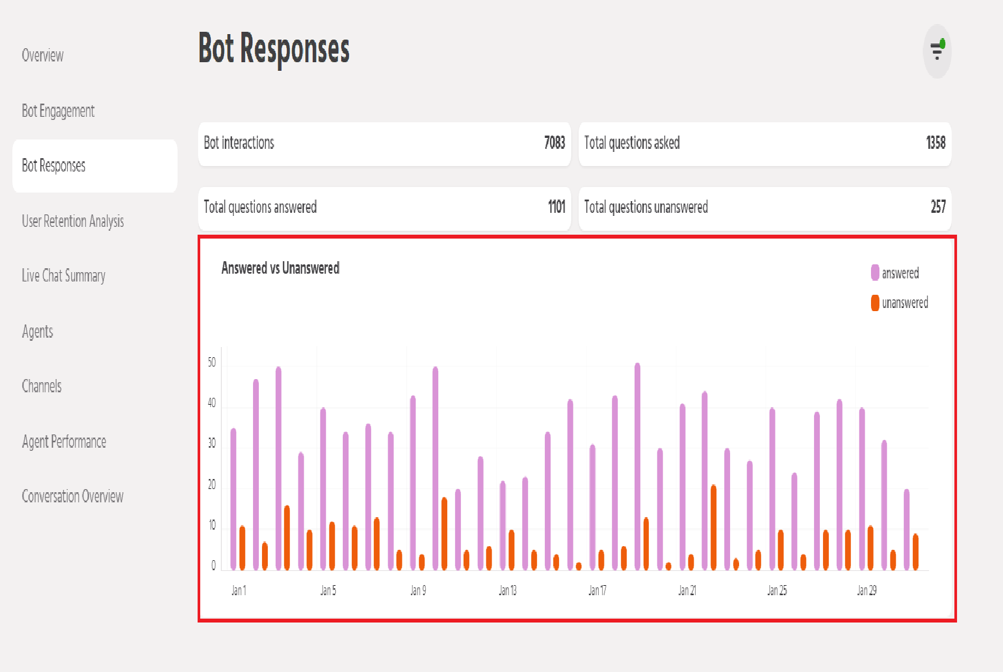
Task: Open the Overview section
Action: pyautogui.click(x=43, y=56)
